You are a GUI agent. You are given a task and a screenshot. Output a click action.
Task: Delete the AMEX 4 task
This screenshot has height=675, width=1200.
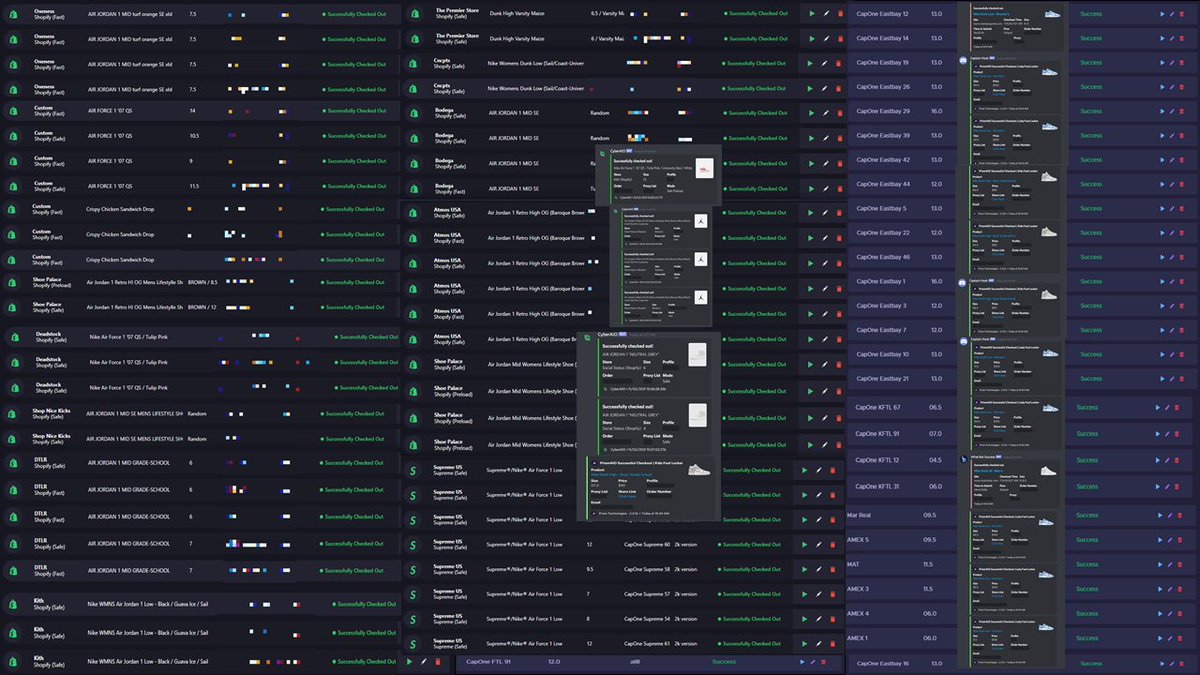(1179, 613)
